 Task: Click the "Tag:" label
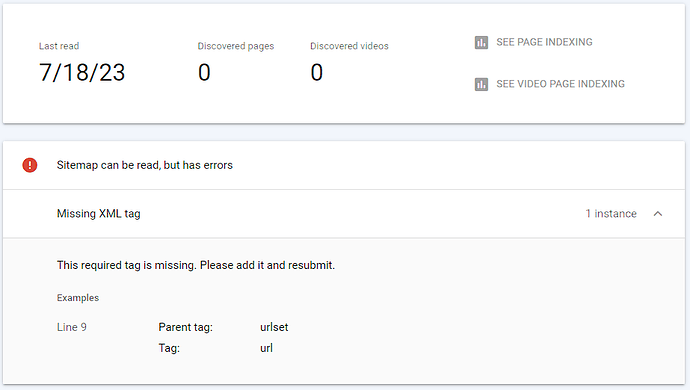point(169,348)
